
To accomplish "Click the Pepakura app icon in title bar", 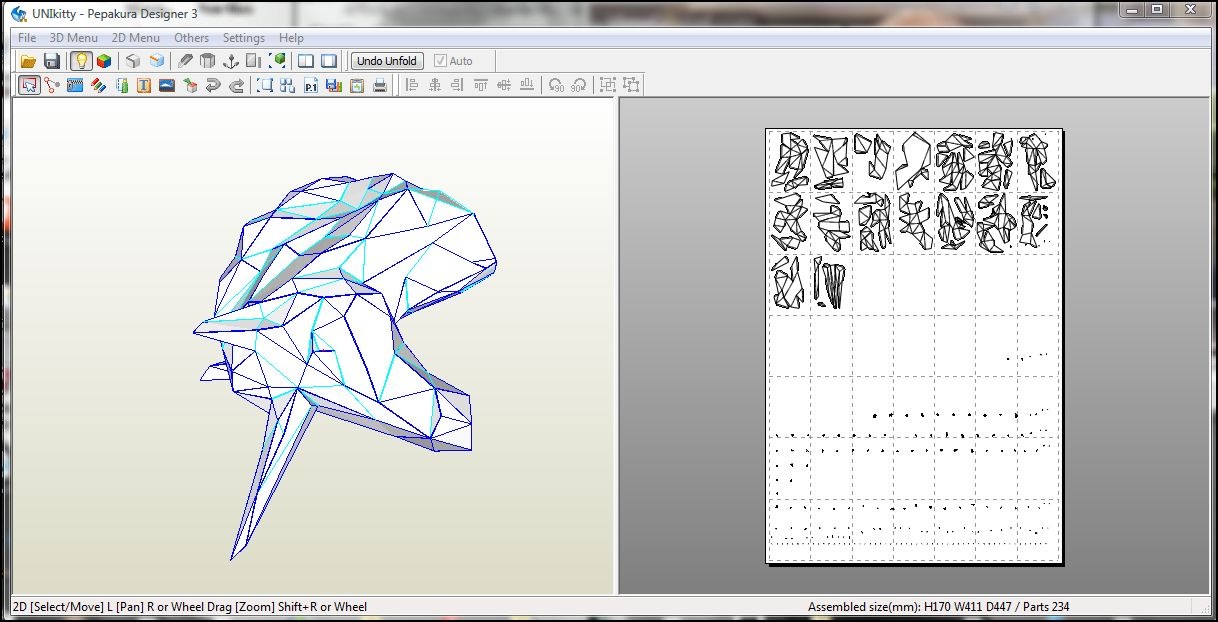I will [18, 13].
